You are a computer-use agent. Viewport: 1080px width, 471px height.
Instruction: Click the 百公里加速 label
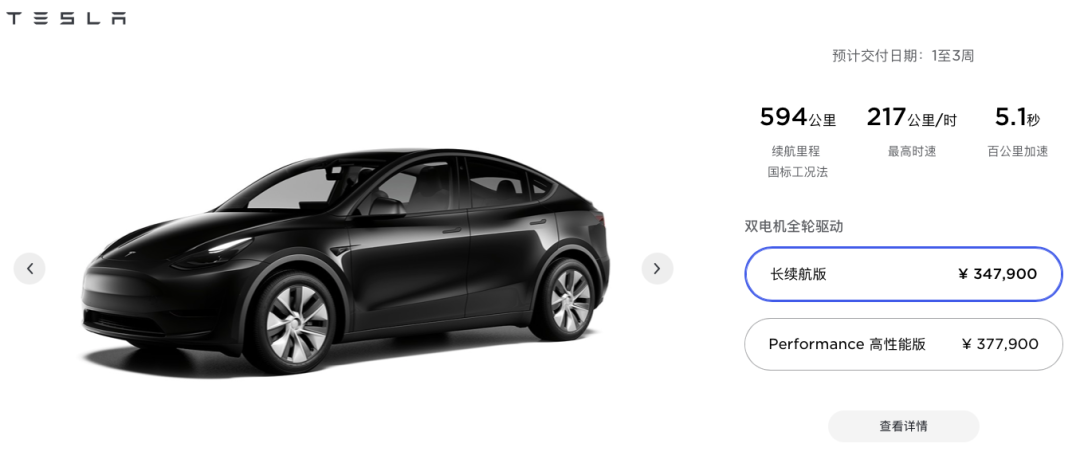click(x=1017, y=151)
